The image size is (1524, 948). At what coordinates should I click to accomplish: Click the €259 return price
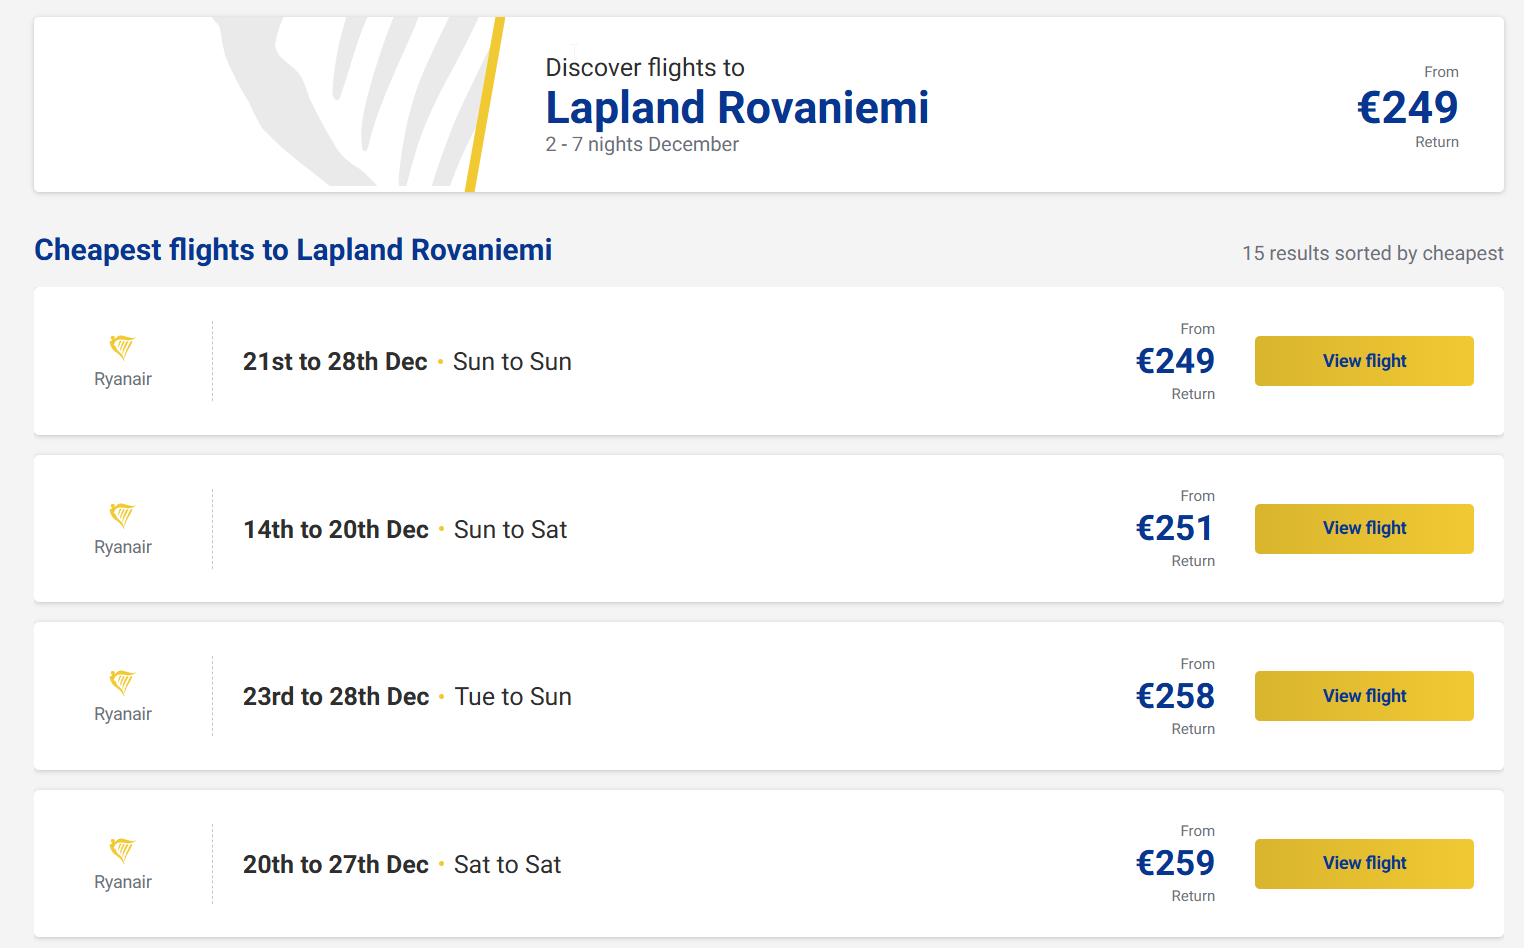[x=1175, y=863]
